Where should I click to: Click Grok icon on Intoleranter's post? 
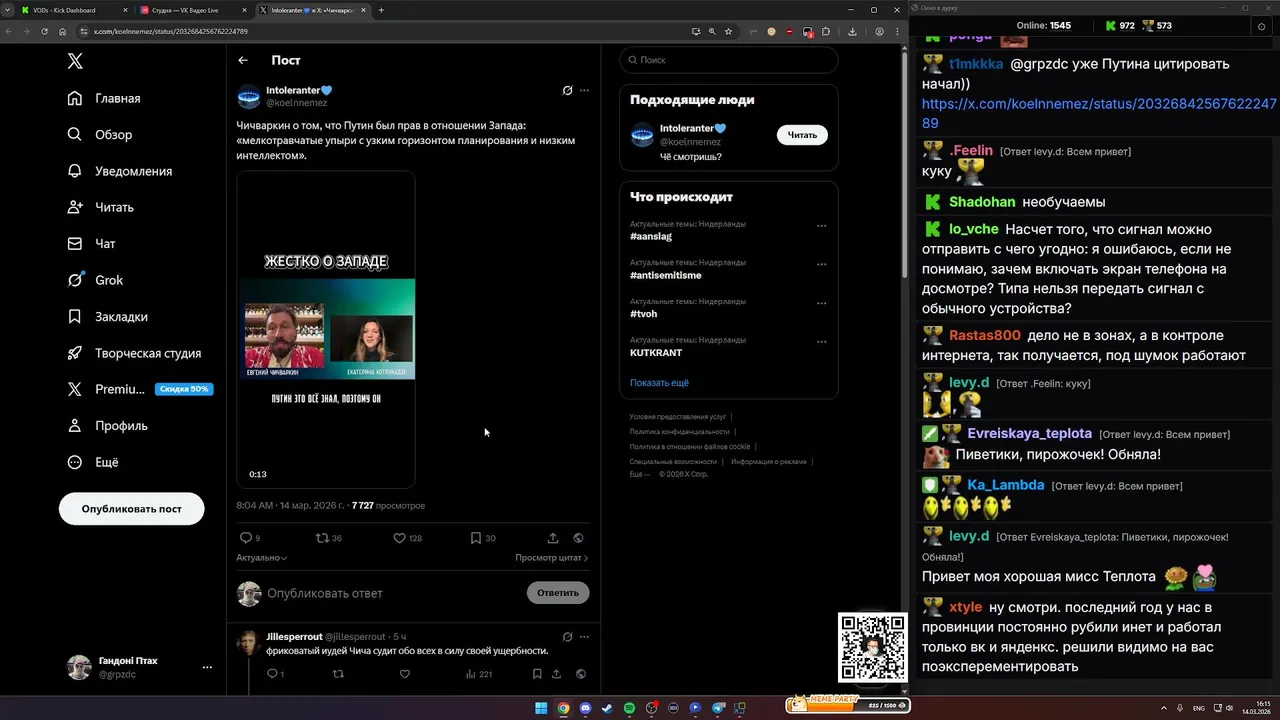pyautogui.click(x=567, y=90)
